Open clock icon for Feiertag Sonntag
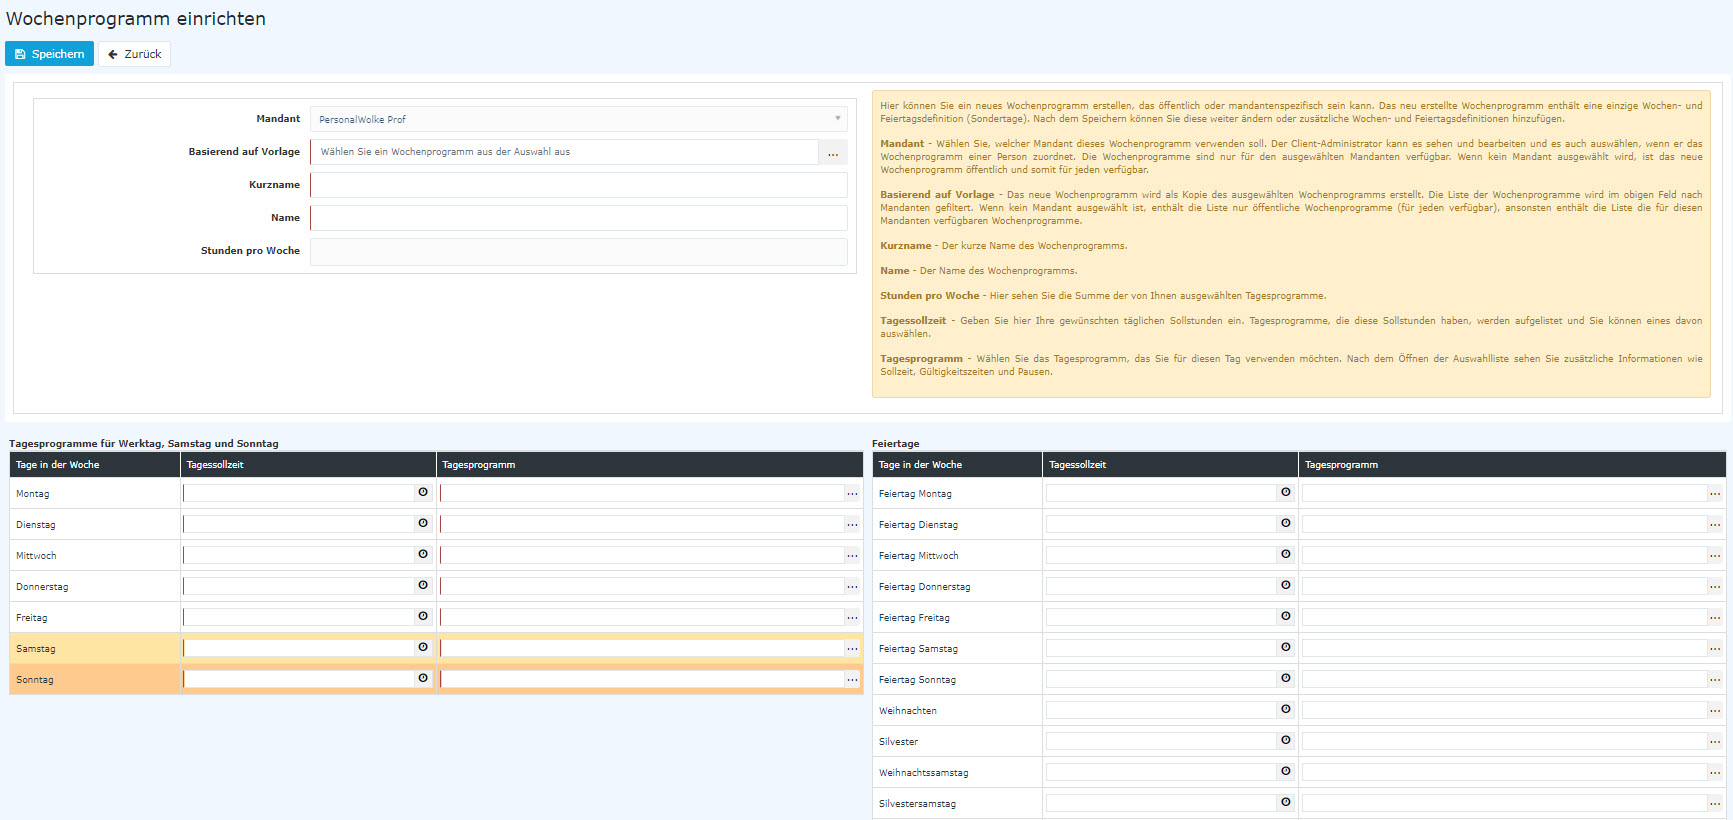The image size is (1733, 820). (1286, 679)
